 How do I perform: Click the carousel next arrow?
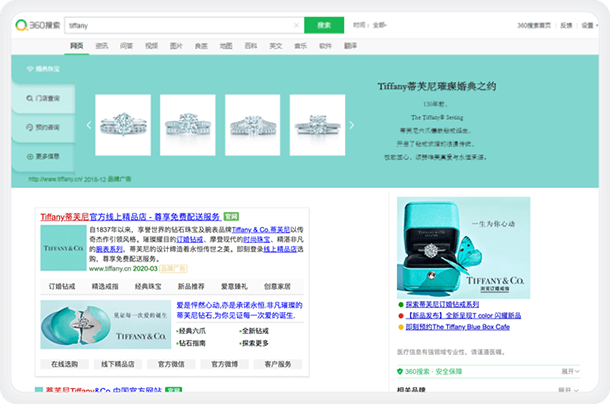(x=352, y=125)
